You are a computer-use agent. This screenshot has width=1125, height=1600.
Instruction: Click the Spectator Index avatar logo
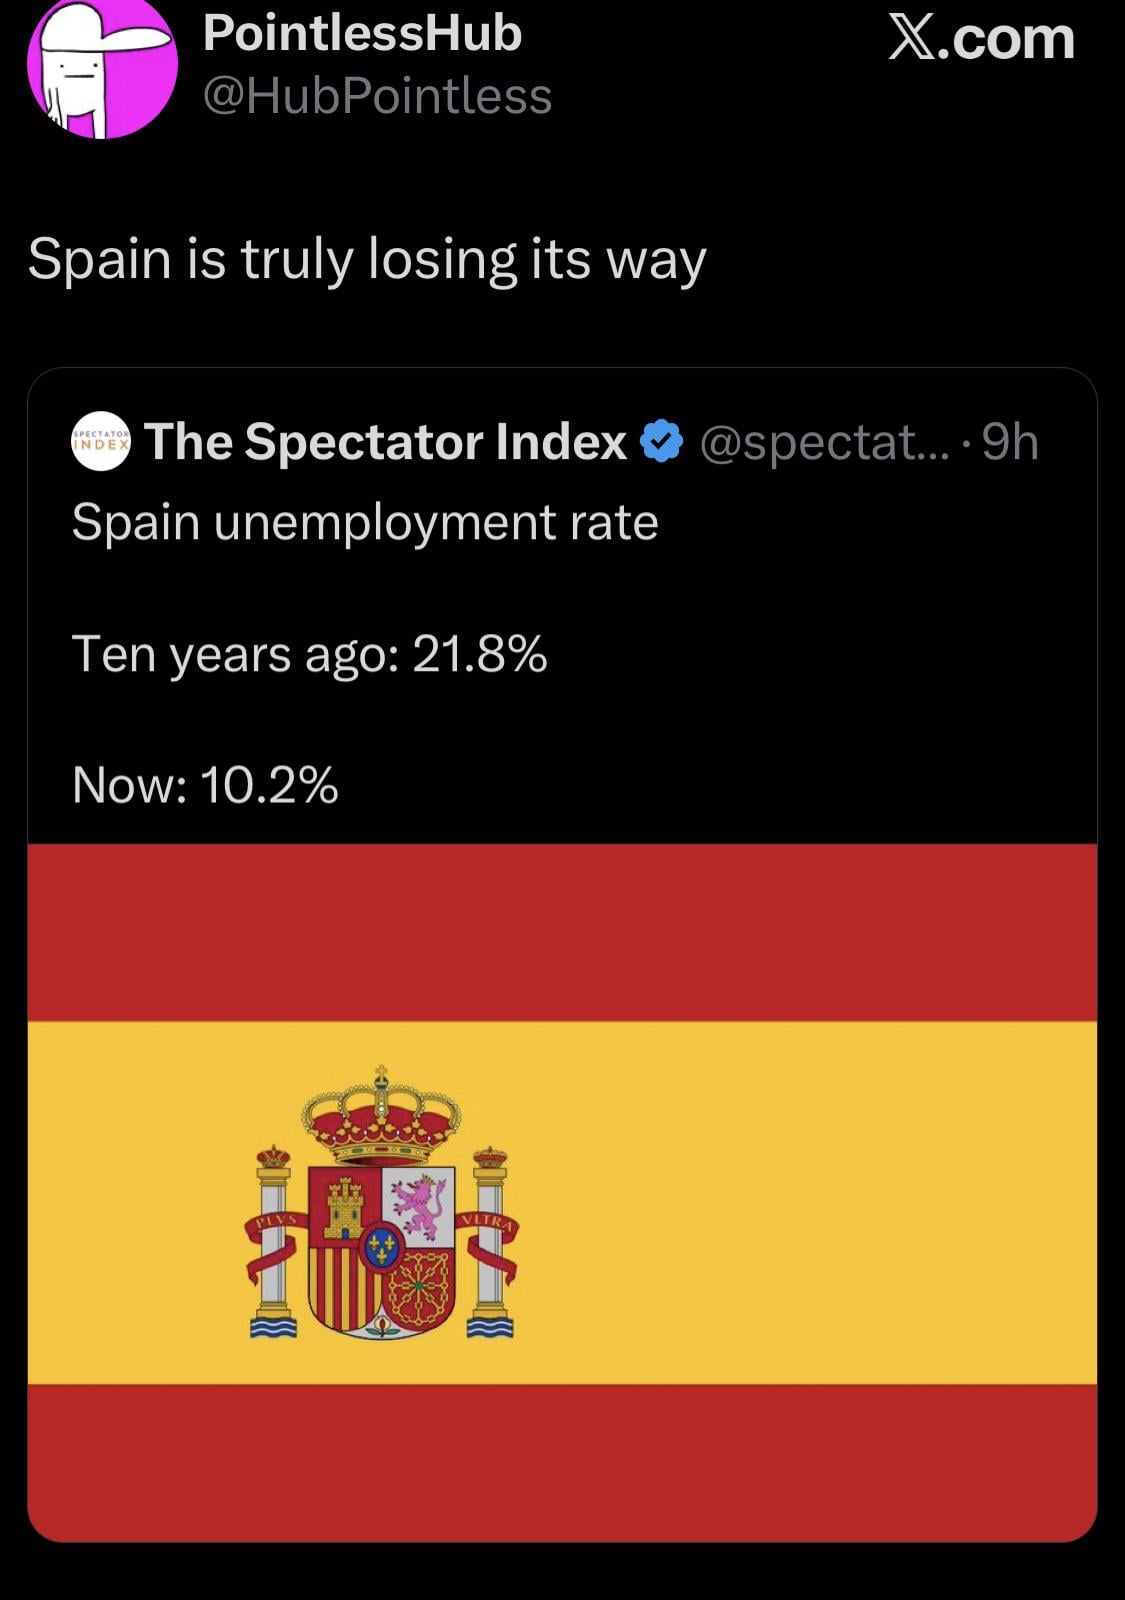point(101,441)
